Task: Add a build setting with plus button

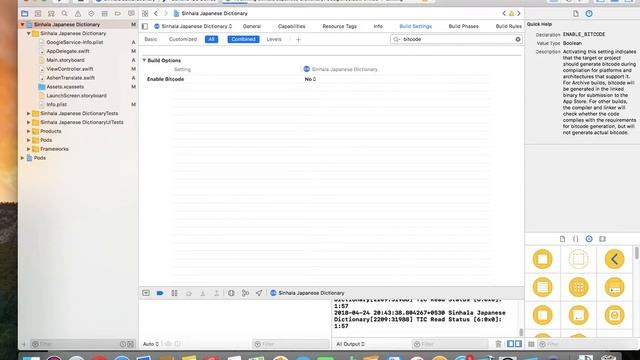Action: click(x=298, y=40)
